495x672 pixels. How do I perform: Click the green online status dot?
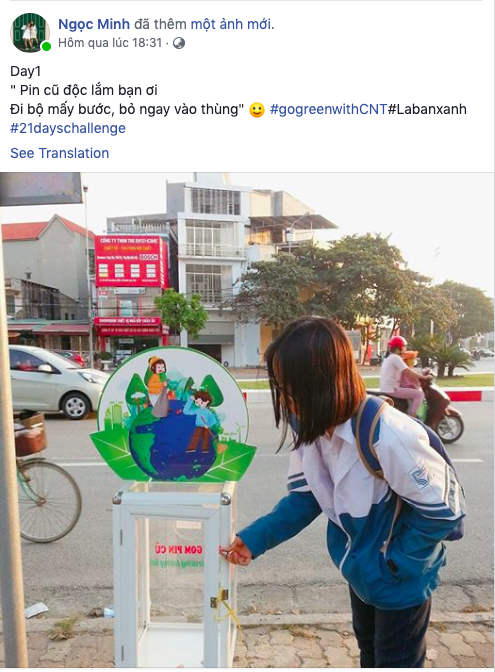coord(46,46)
